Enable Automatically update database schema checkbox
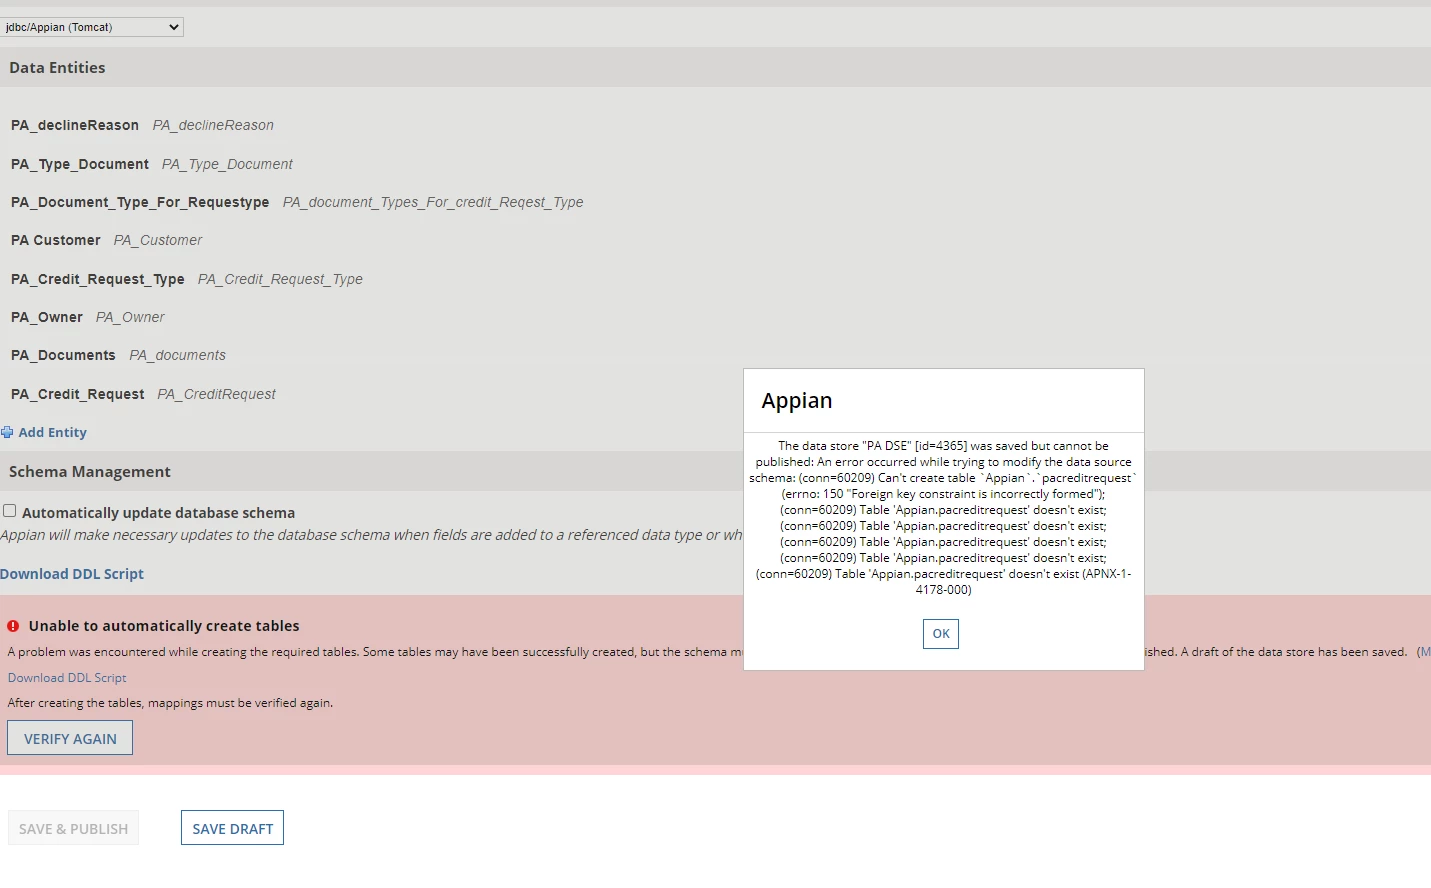 (9, 511)
